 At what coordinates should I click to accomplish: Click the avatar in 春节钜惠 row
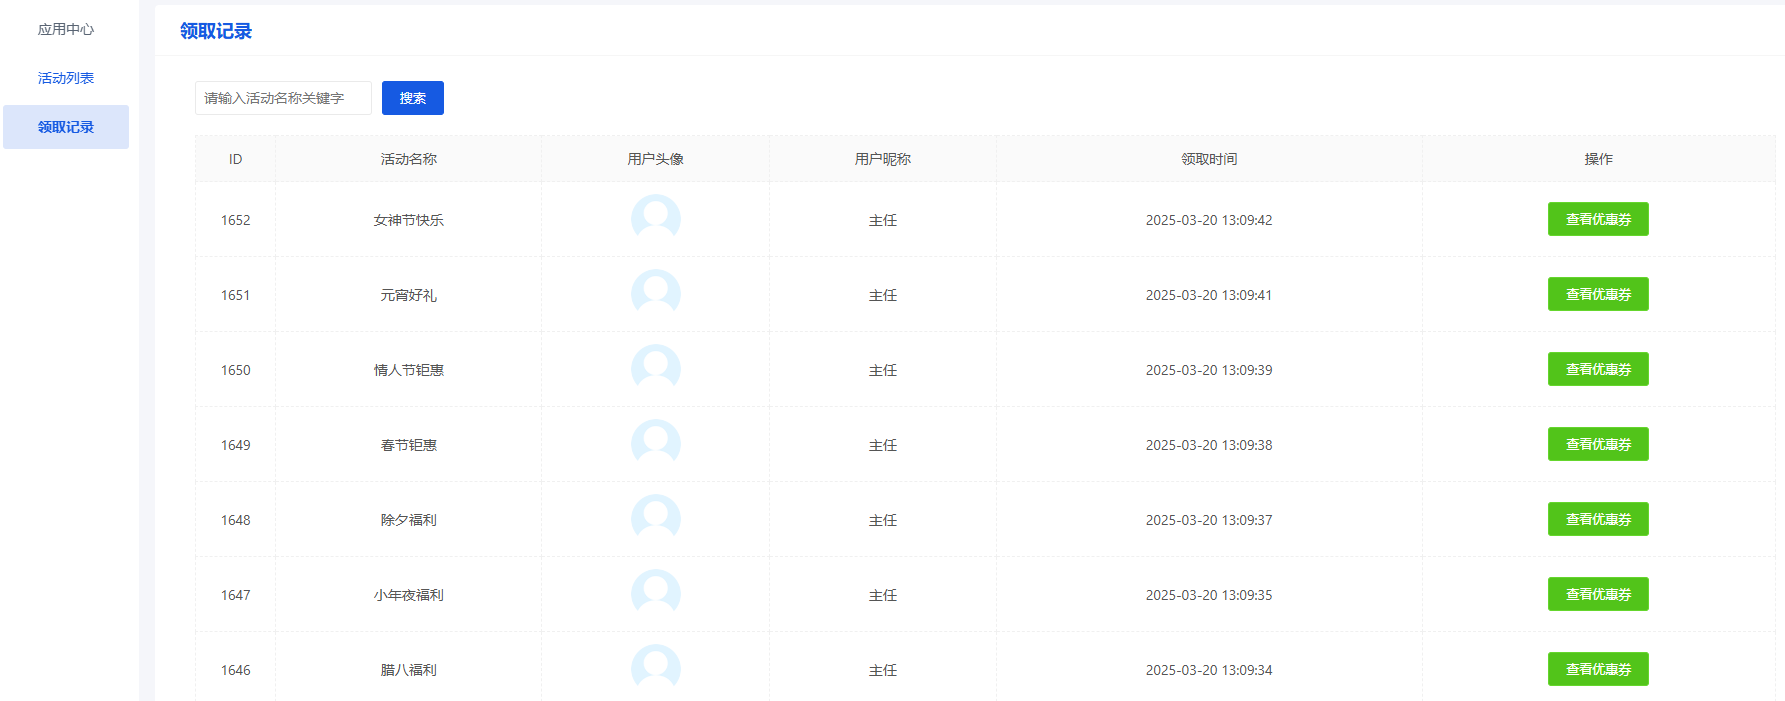(x=656, y=444)
